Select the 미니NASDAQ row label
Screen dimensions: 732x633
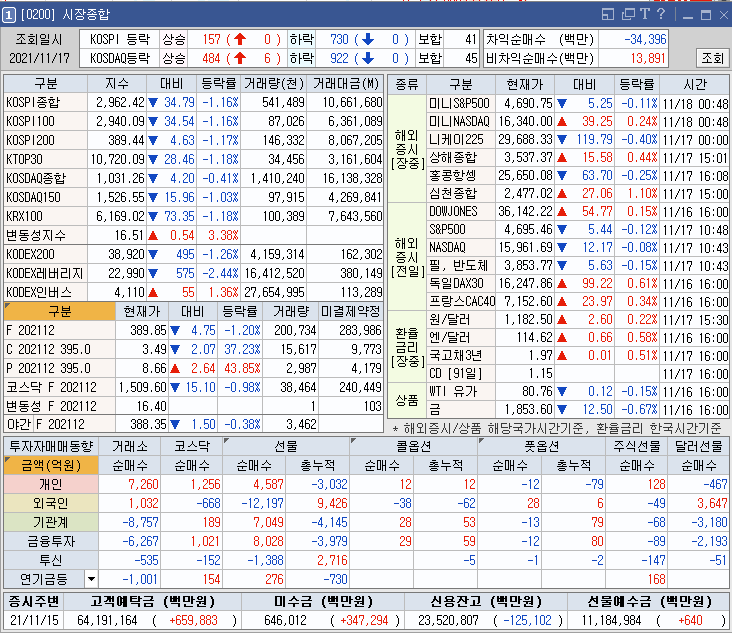point(460,121)
